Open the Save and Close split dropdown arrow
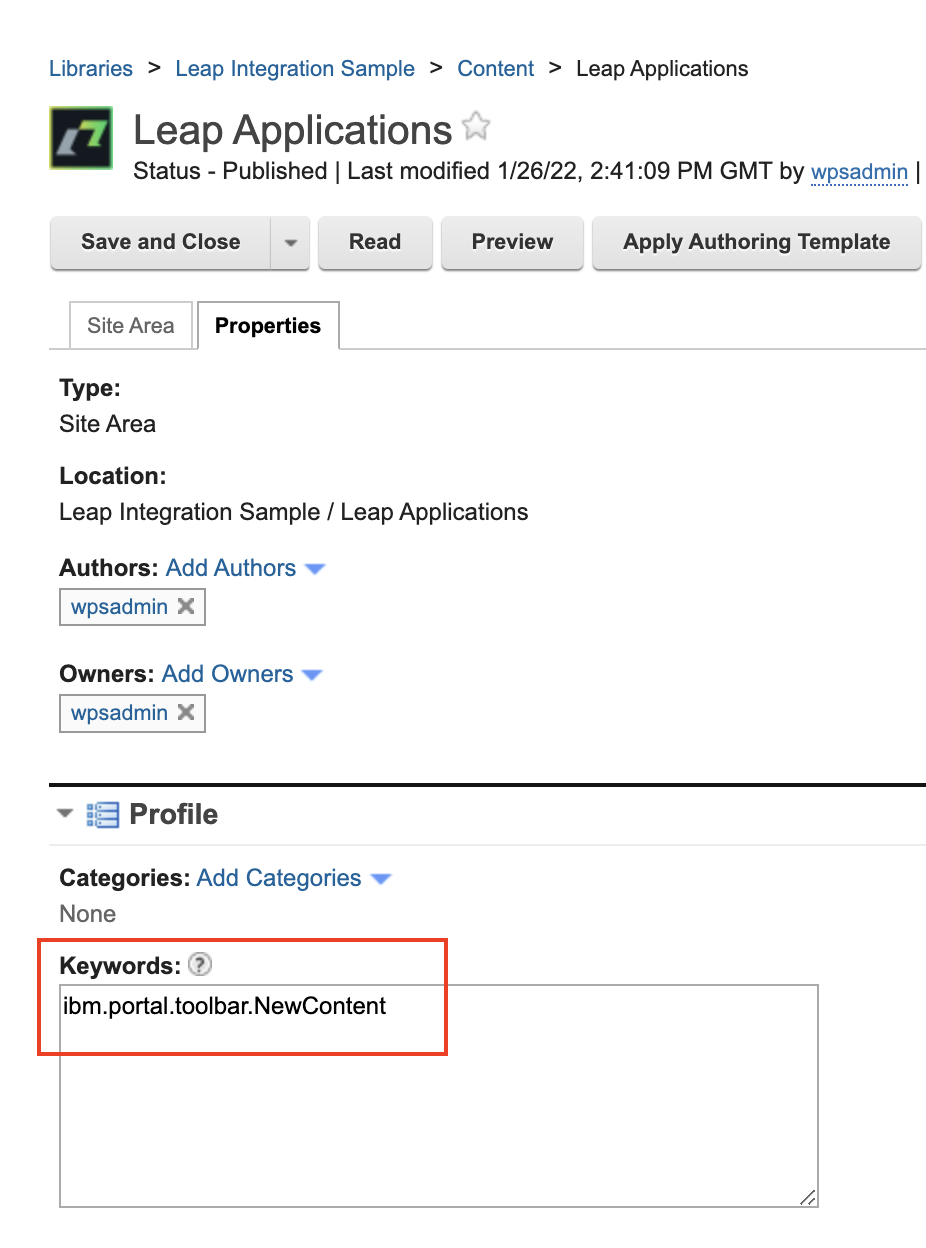 290,242
